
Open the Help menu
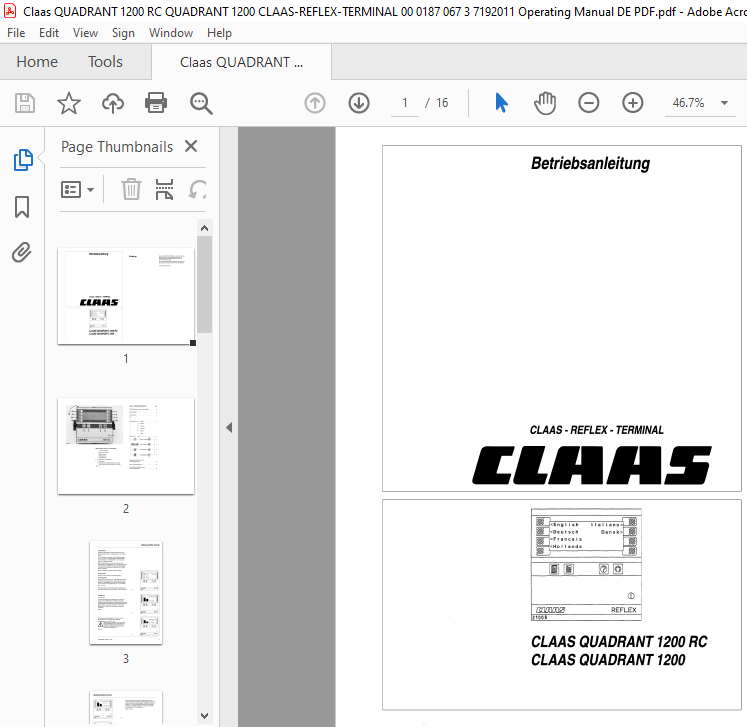(219, 33)
